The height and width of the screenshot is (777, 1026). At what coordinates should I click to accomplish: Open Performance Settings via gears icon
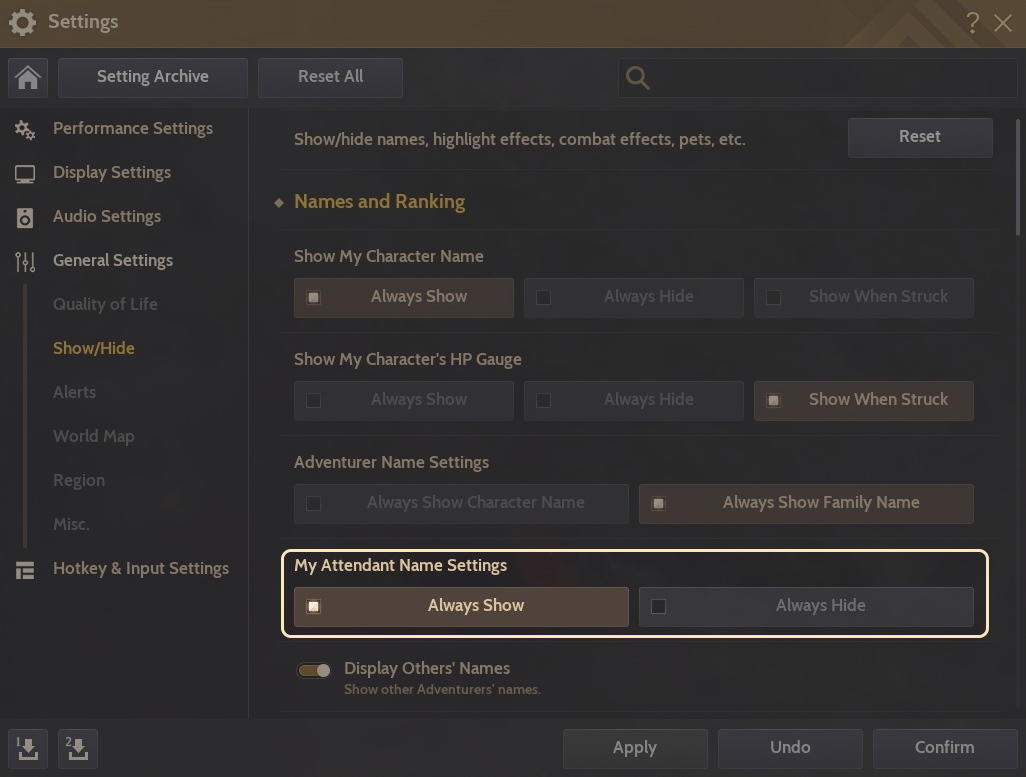[25, 129]
